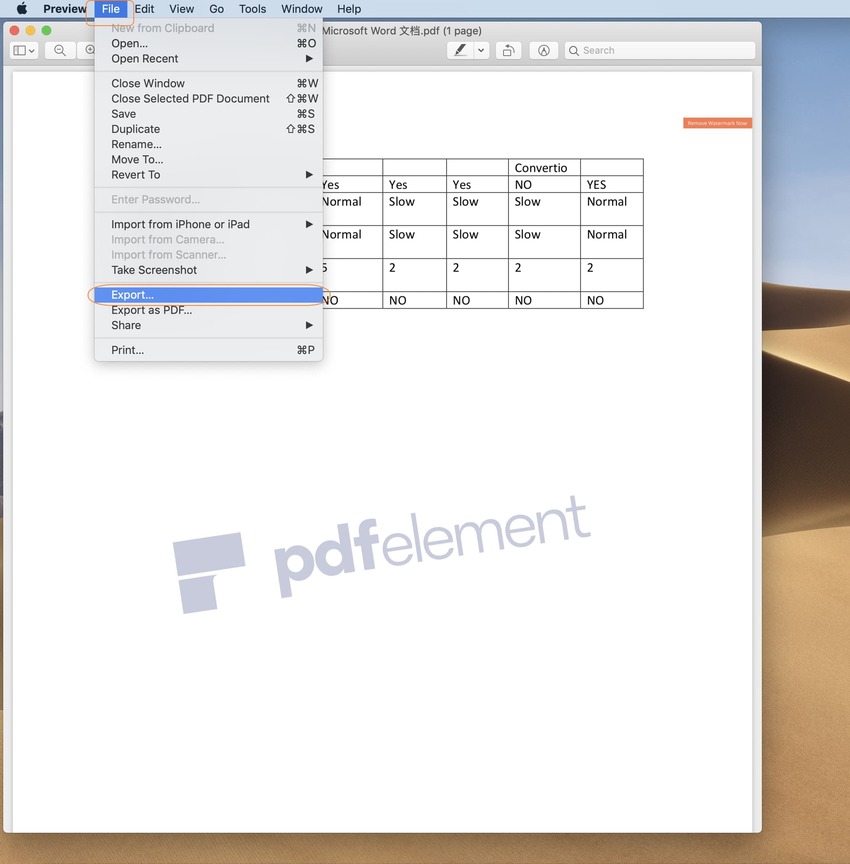Choose Print... from the File menu

click(x=208, y=350)
